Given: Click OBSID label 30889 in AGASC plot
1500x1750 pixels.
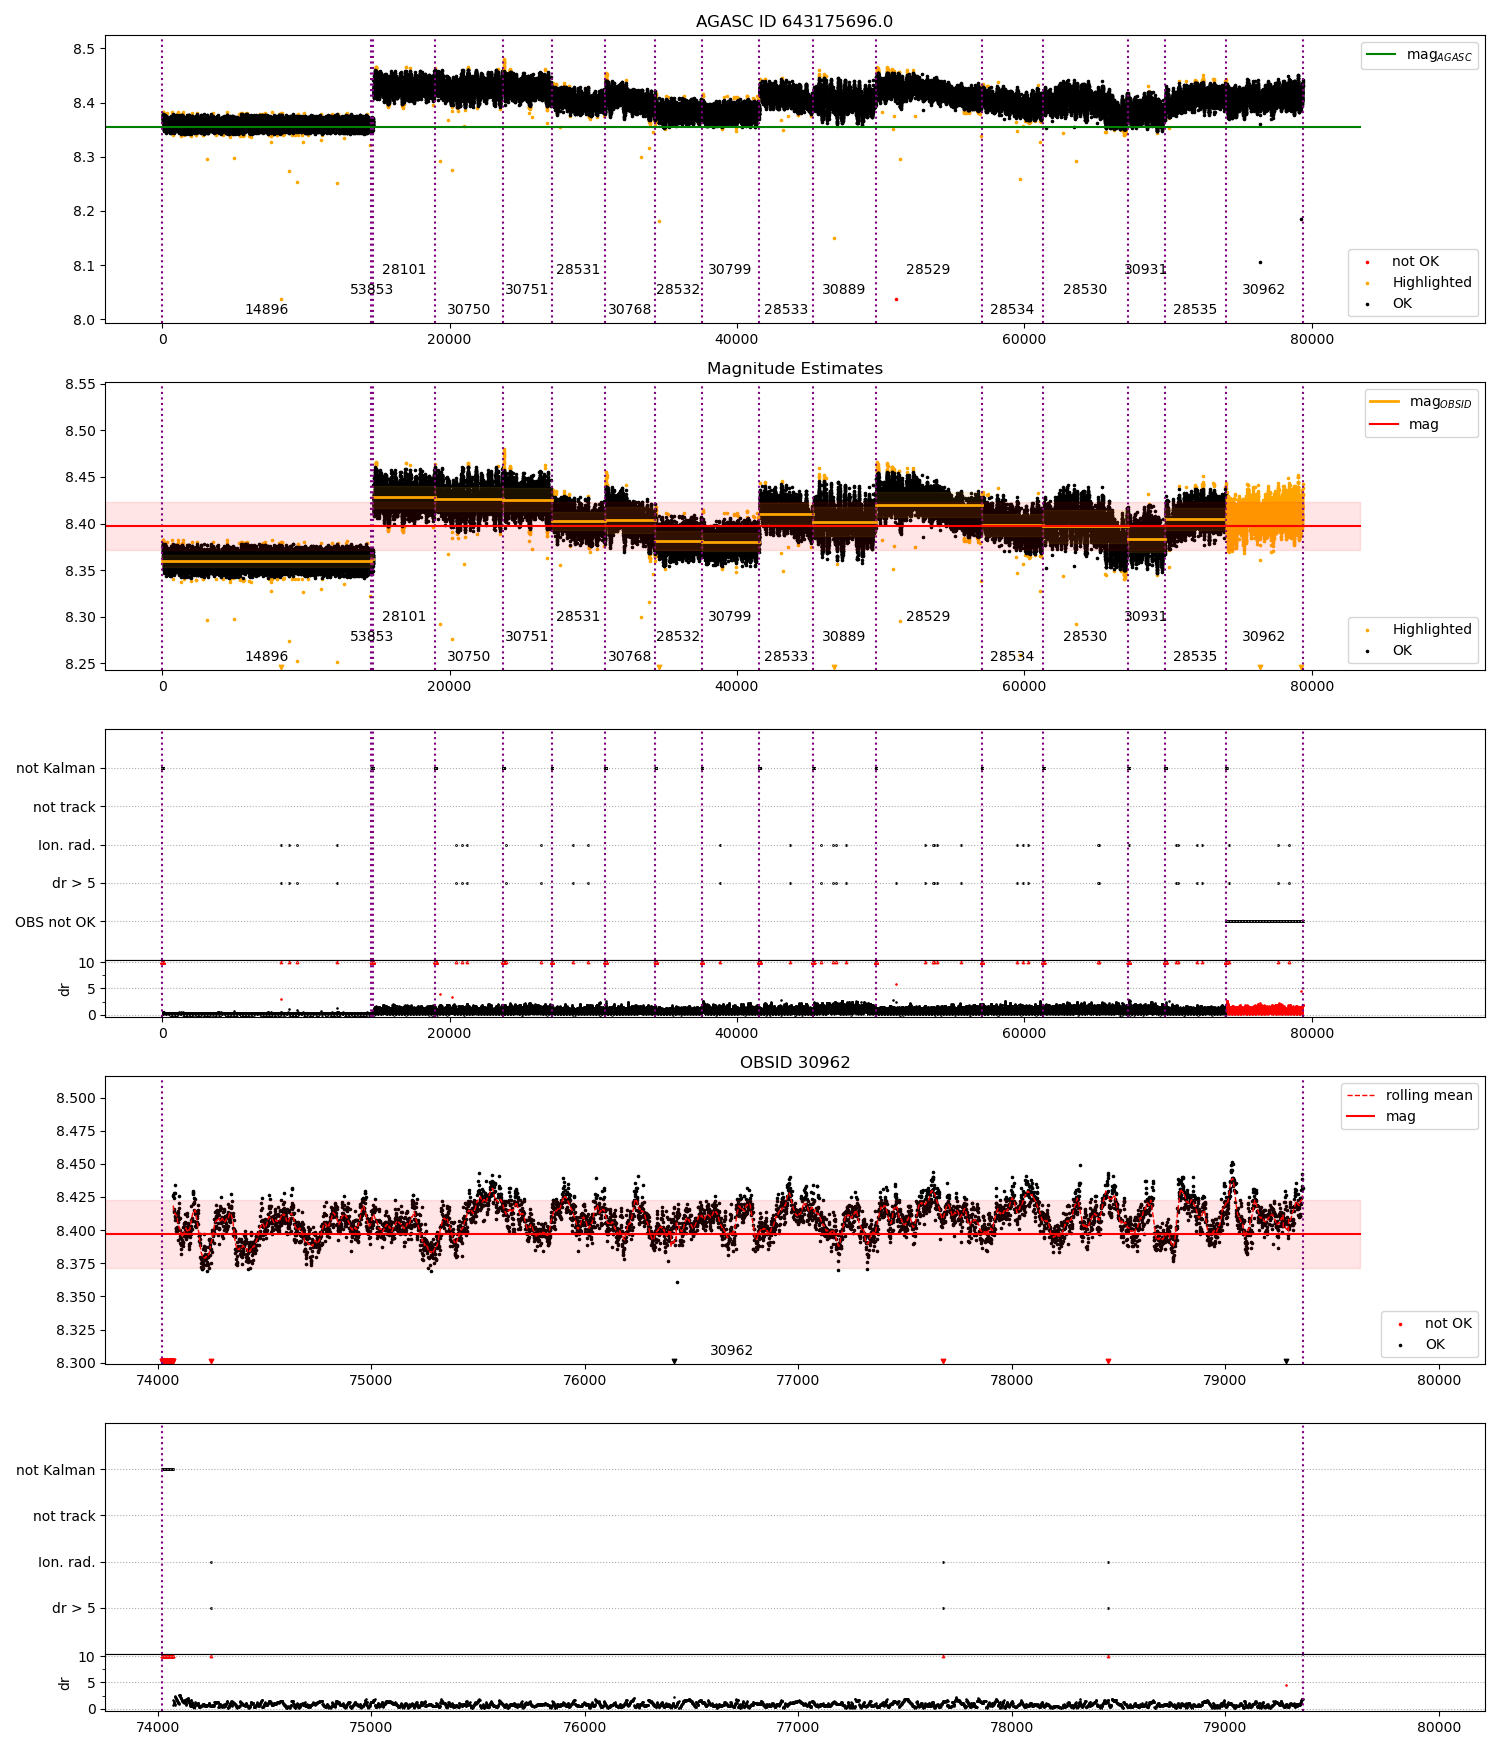Looking at the screenshot, I should [x=843, y=290].
